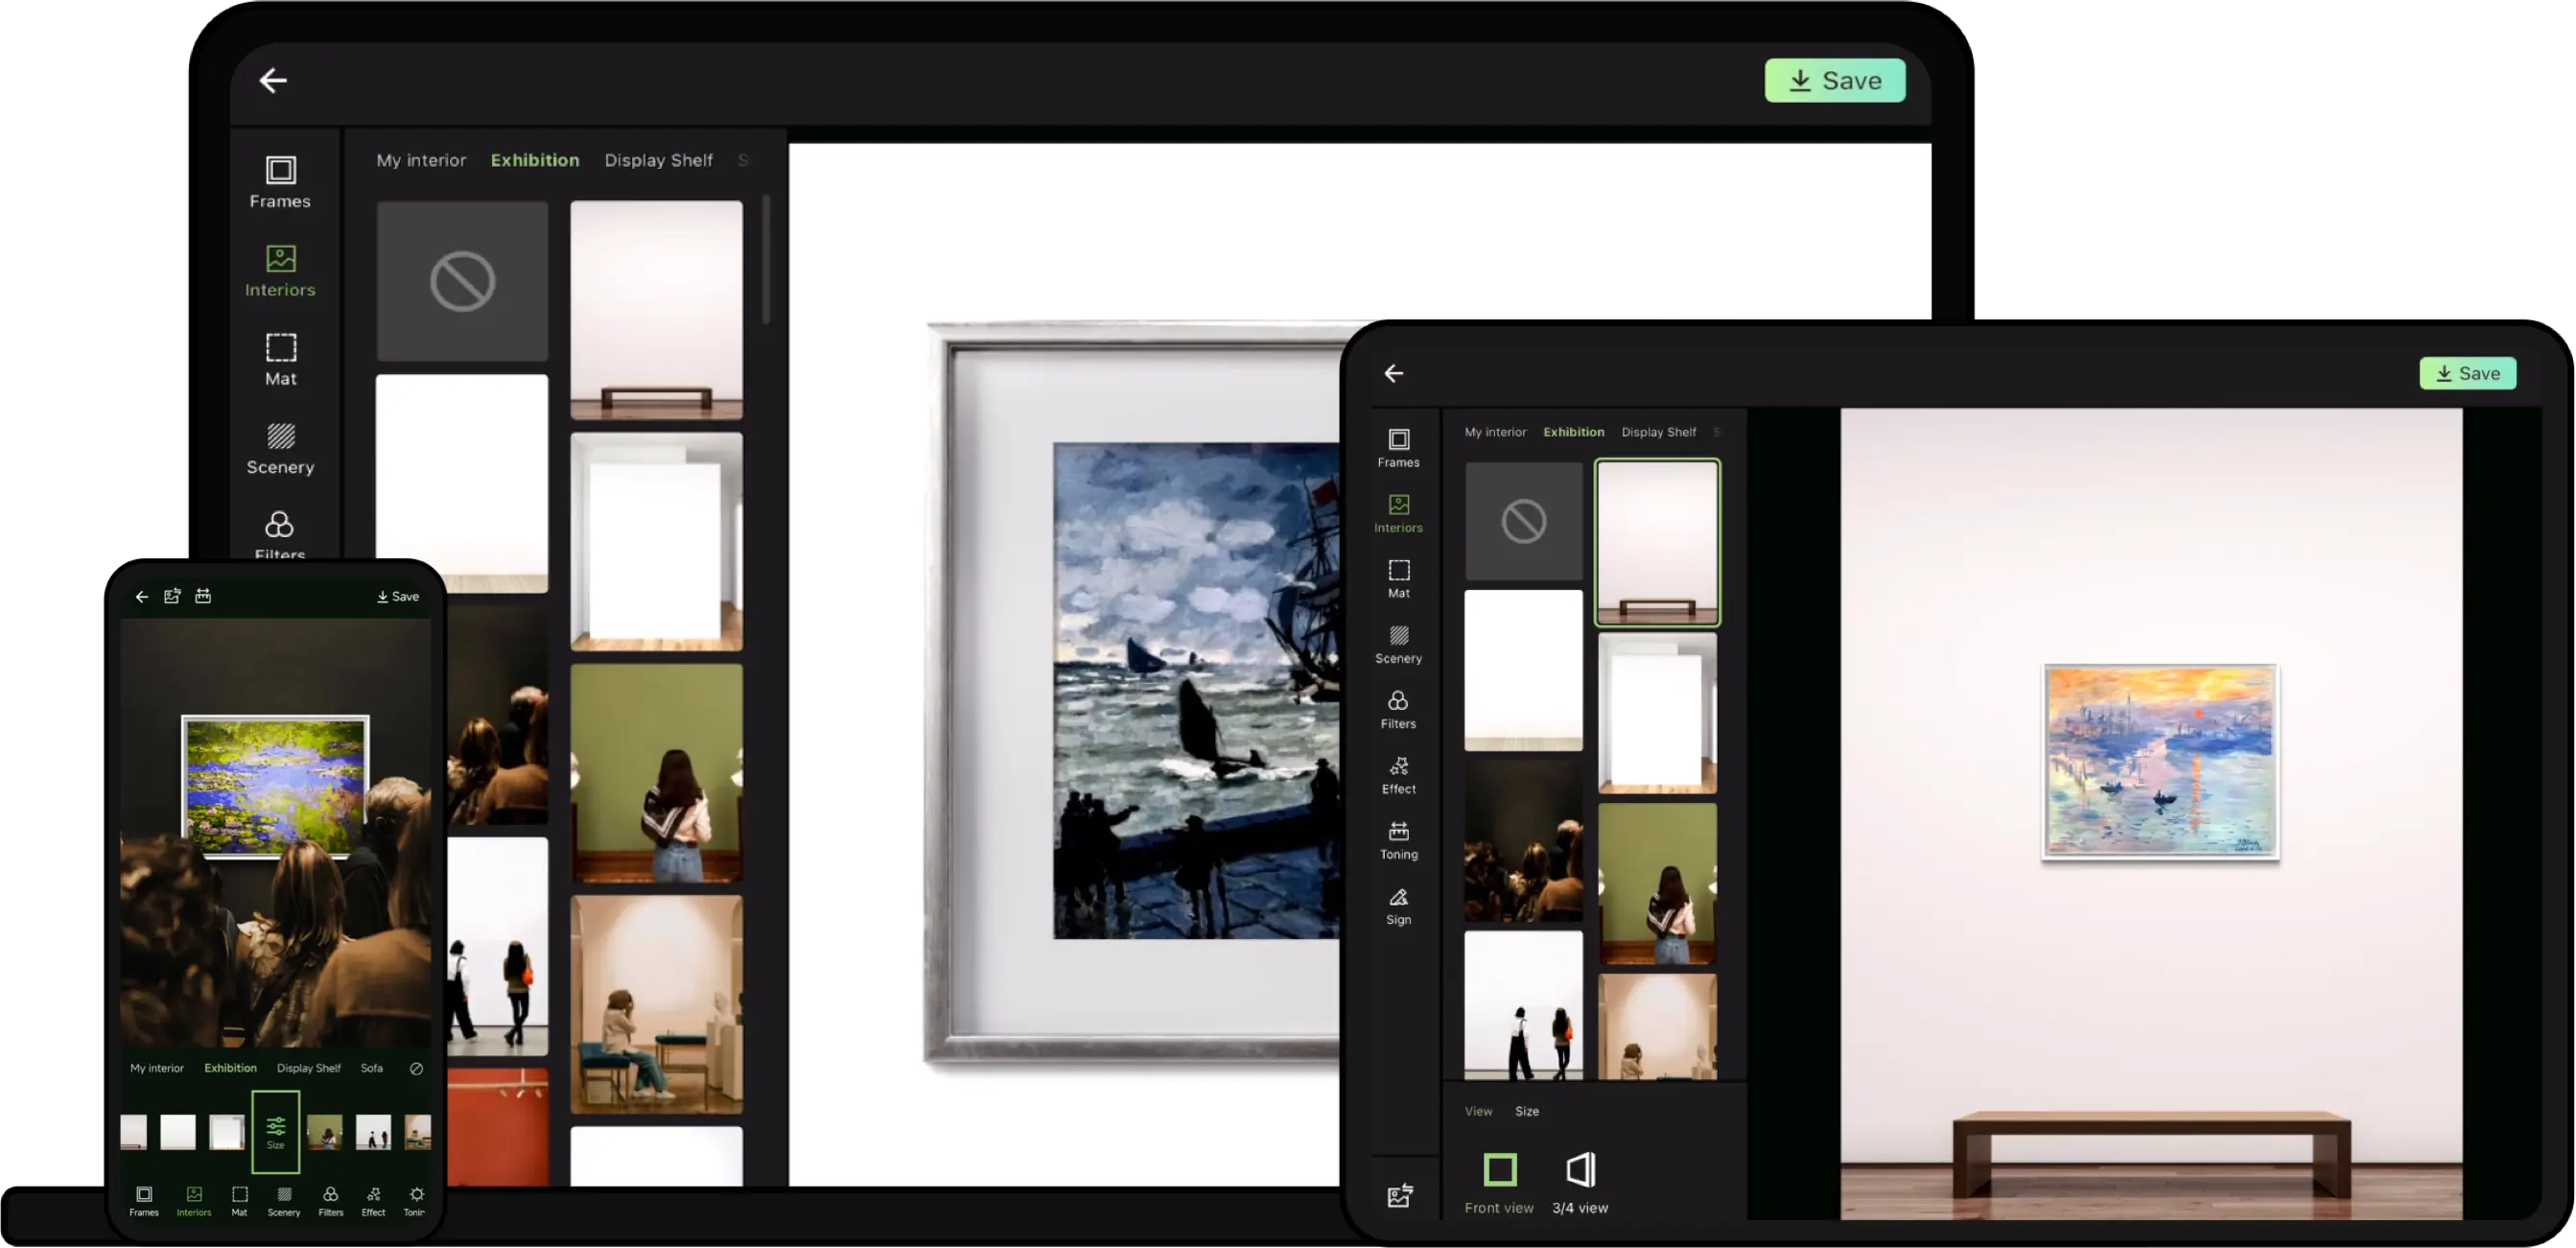Viewport: 2576px width, 1248px height.
Task: Switch to My interior tab on the laptop
Action: click(x=421, y=160)
